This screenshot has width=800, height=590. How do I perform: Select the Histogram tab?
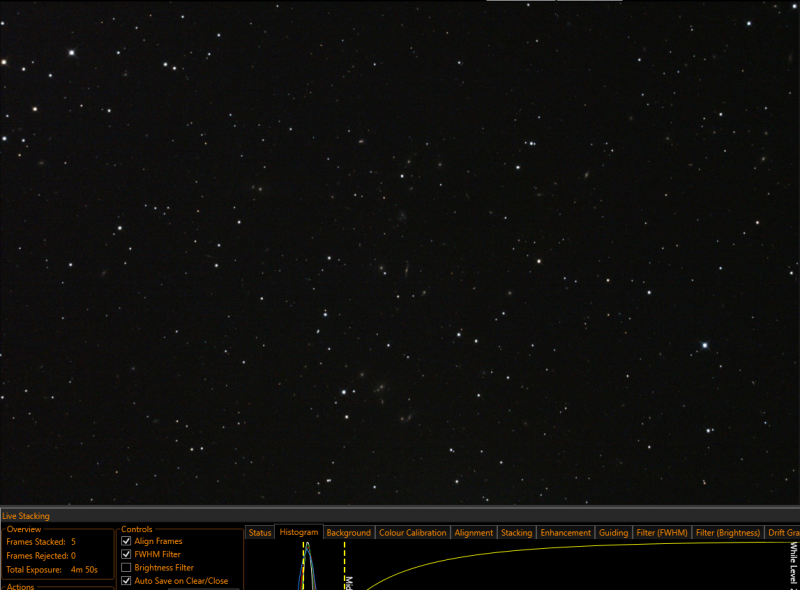click(299, 532)
